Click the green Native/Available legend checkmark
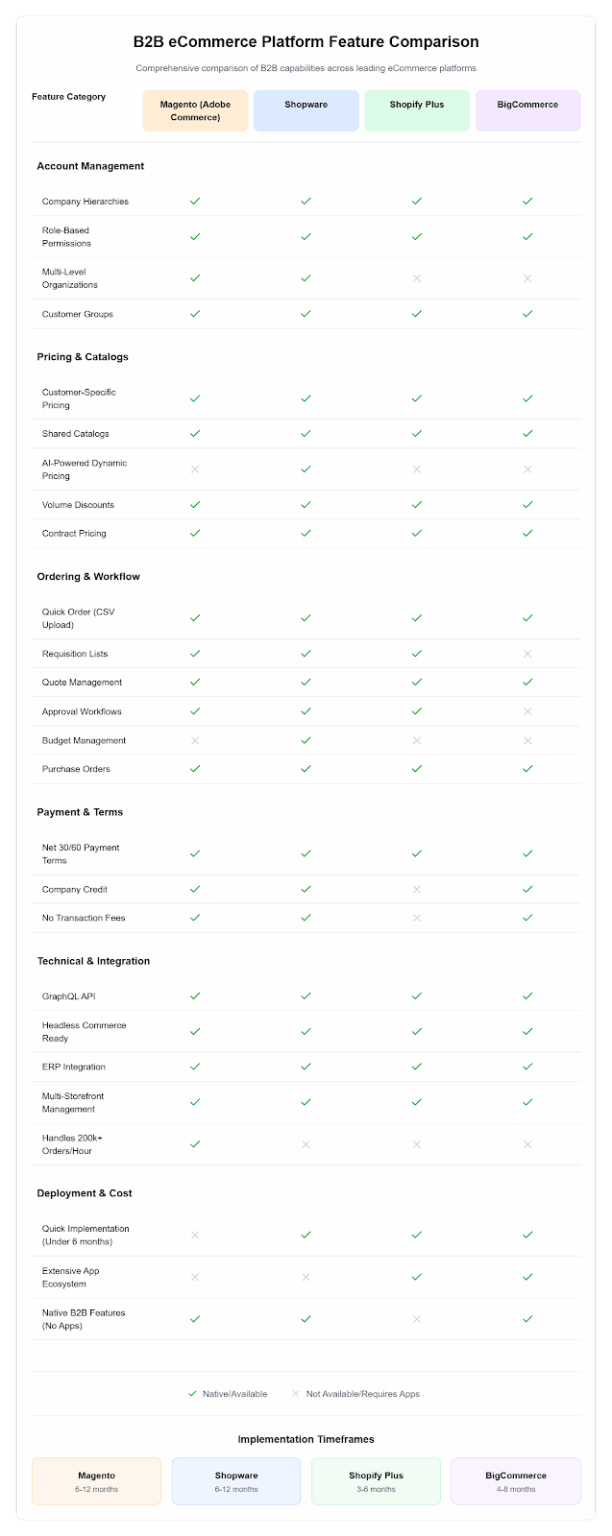The width and height of the screenshot is (612, 1536). click(193, 1394)
